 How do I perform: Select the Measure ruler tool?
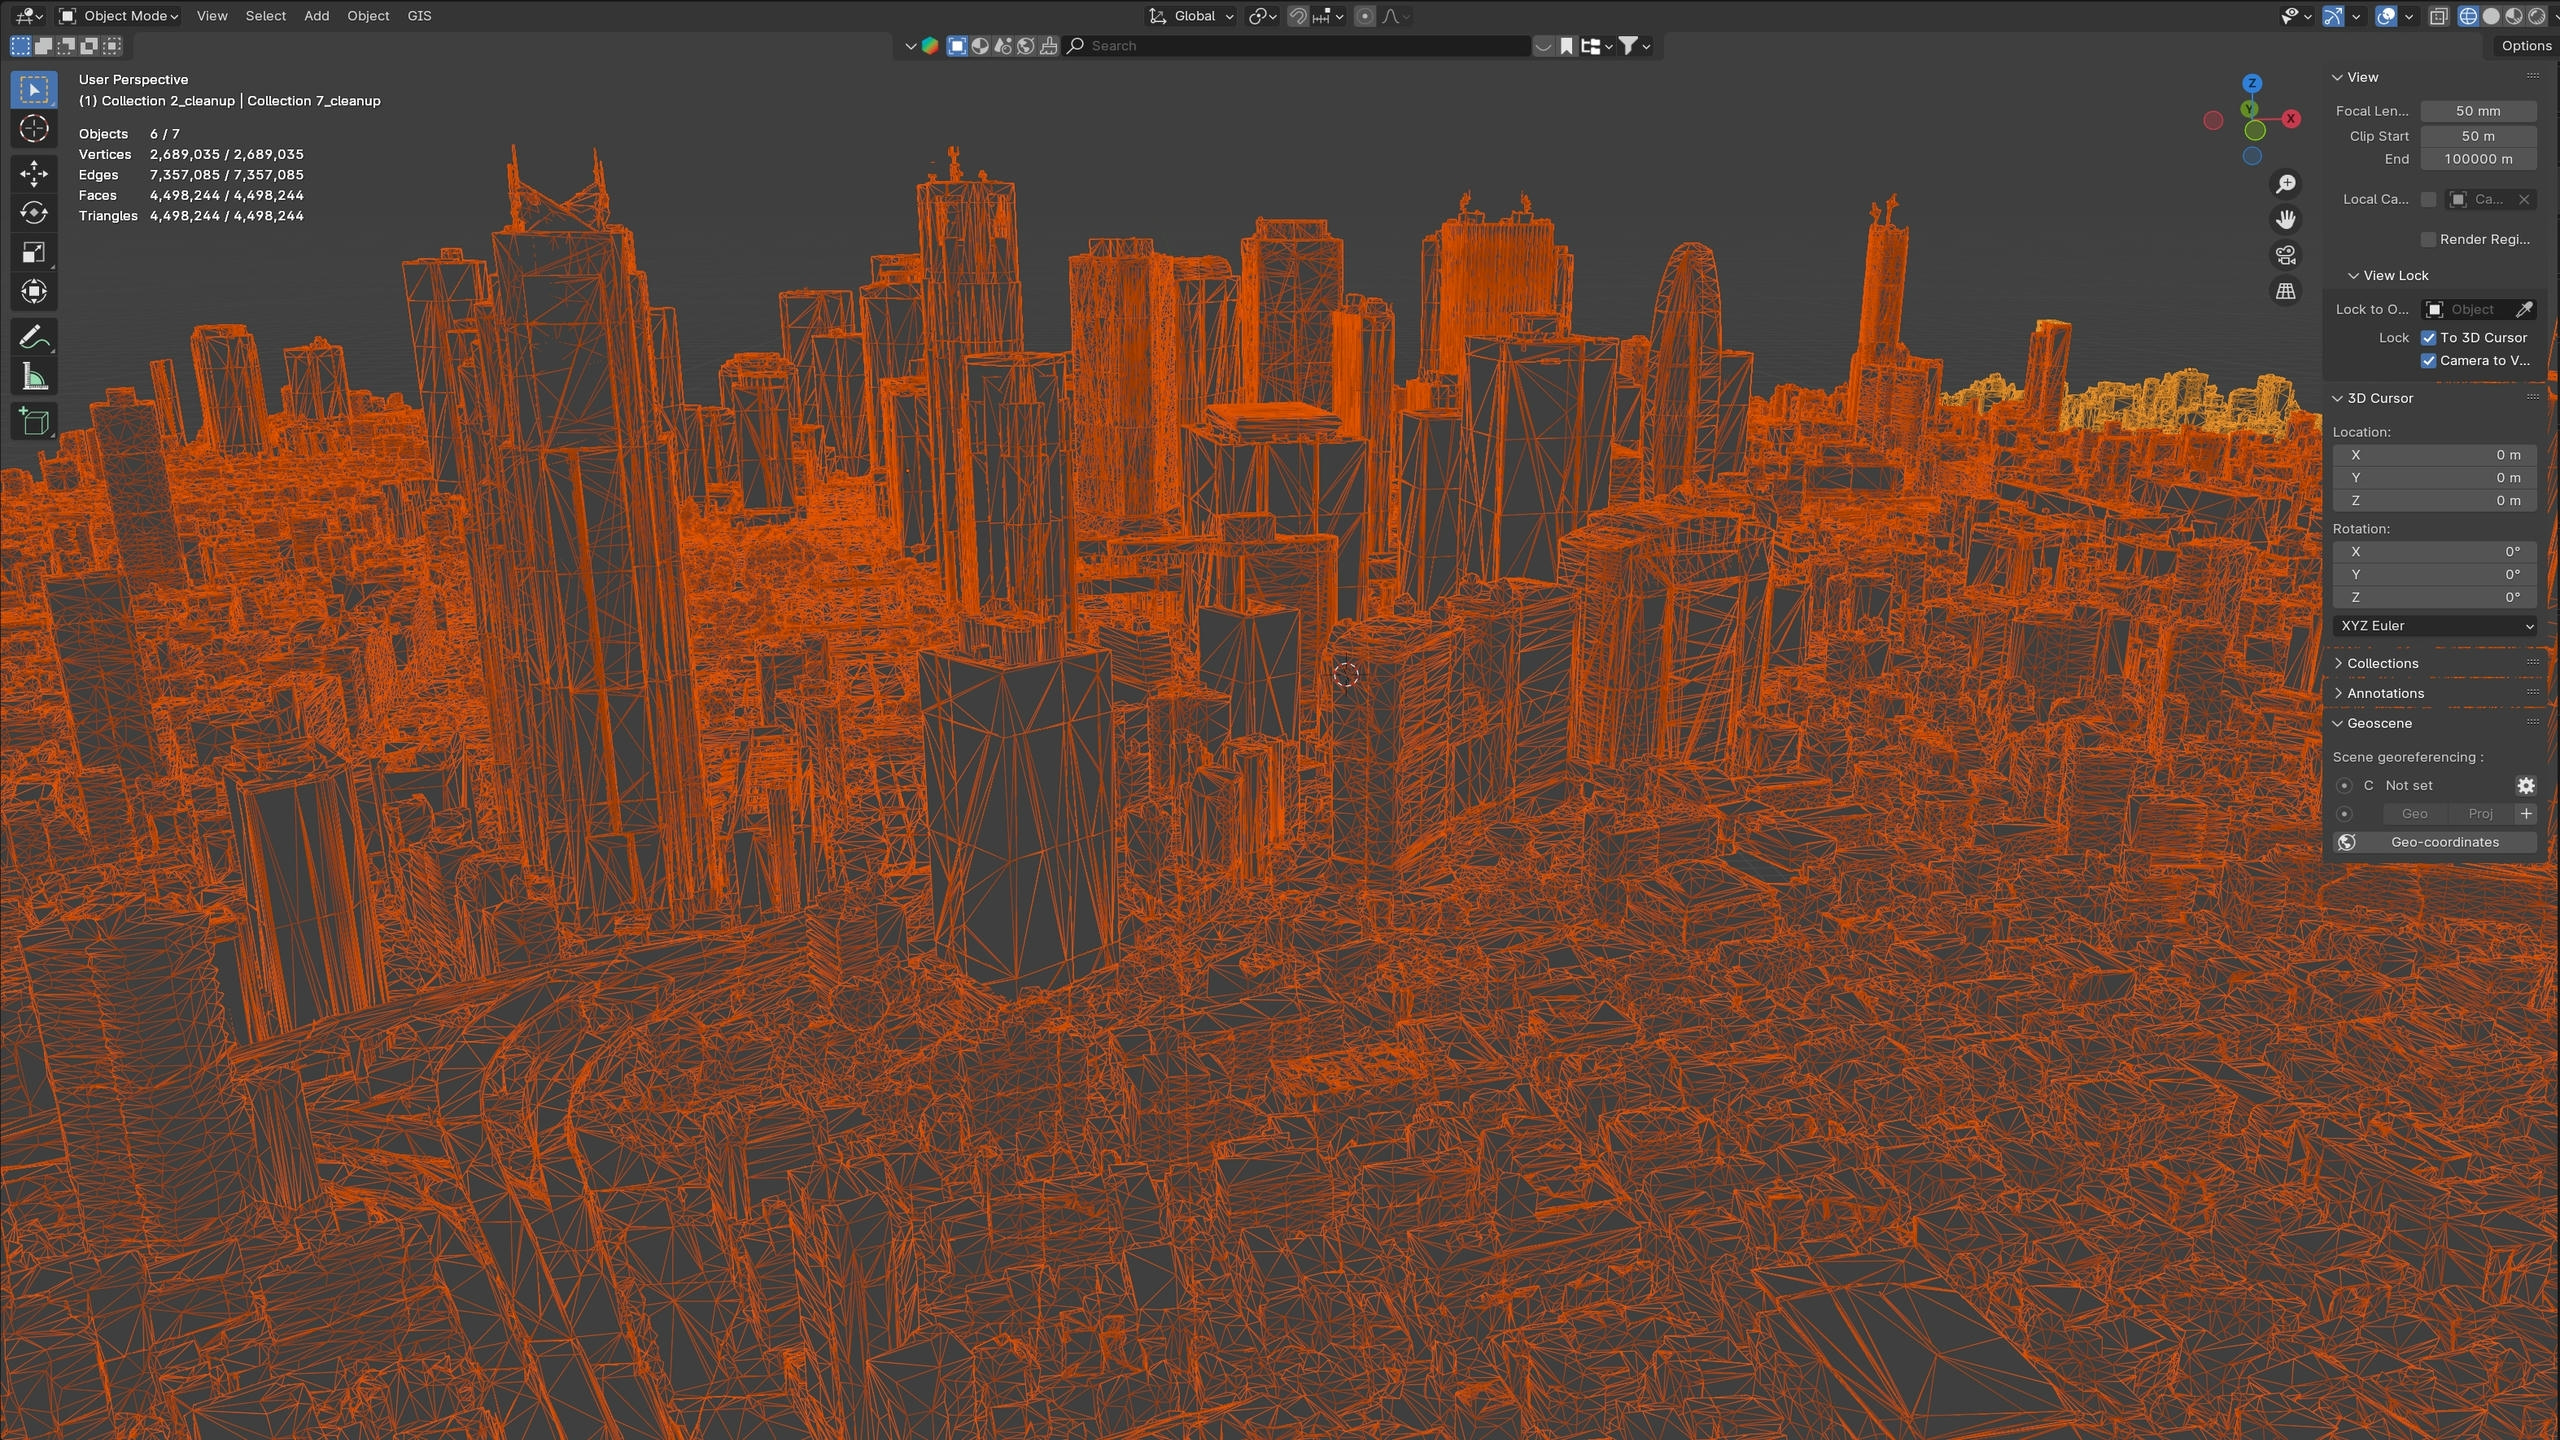[34, 377]
